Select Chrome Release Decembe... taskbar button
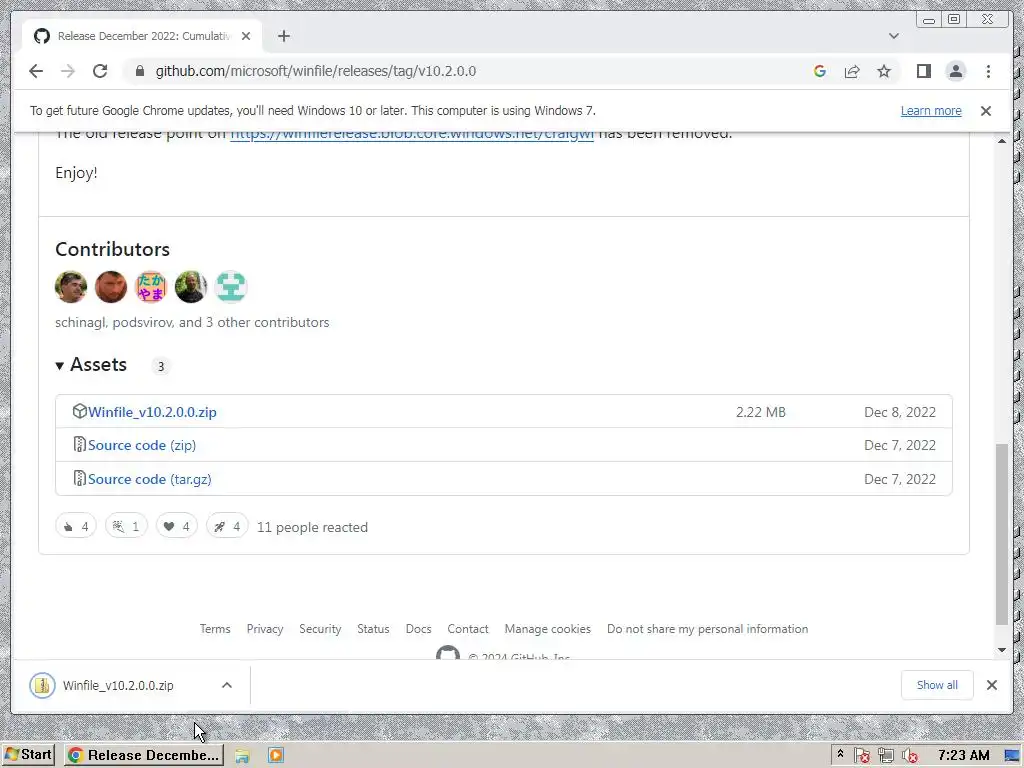 [x=144, y=756]
